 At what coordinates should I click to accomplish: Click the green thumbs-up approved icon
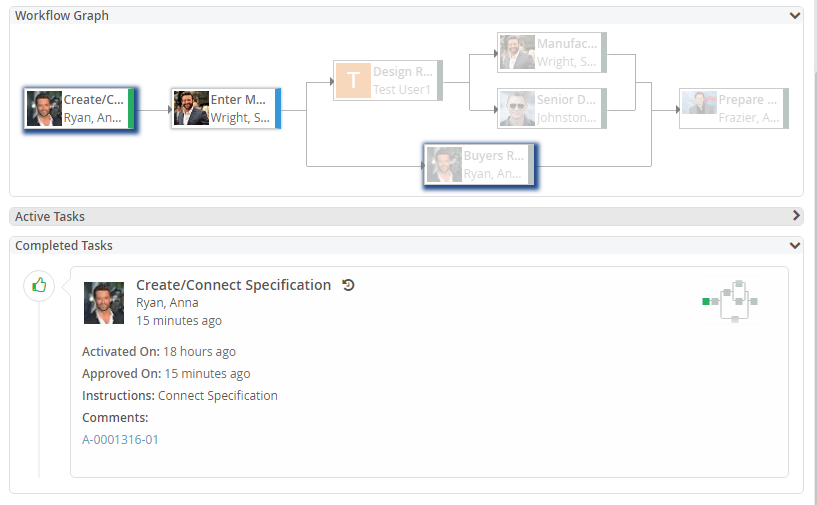click(x=39, y=285)
